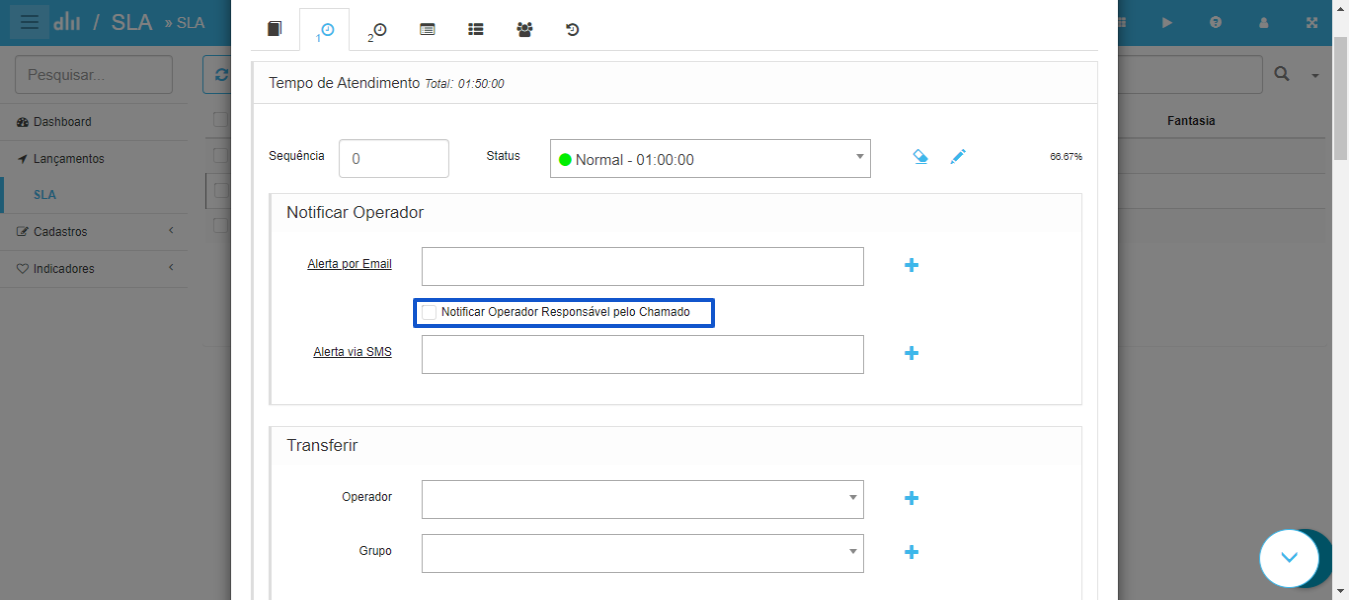The width and height of the screenshot is (1349, 600).
Task: Click the » SLA breadcrumb
Action: pyautogui.click(x=184, y=22)
